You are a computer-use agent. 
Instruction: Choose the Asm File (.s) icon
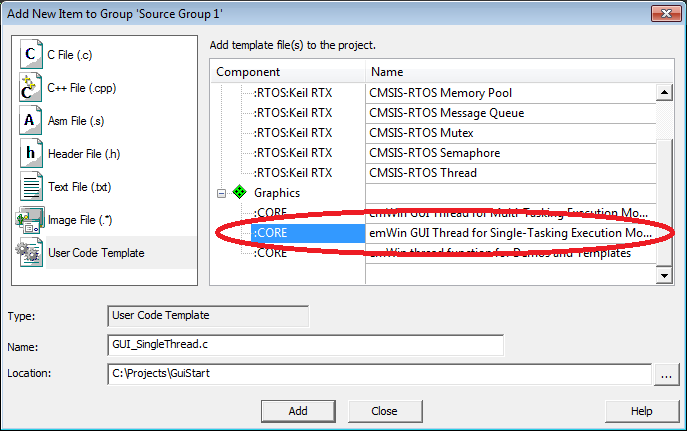tap(31, 122)
